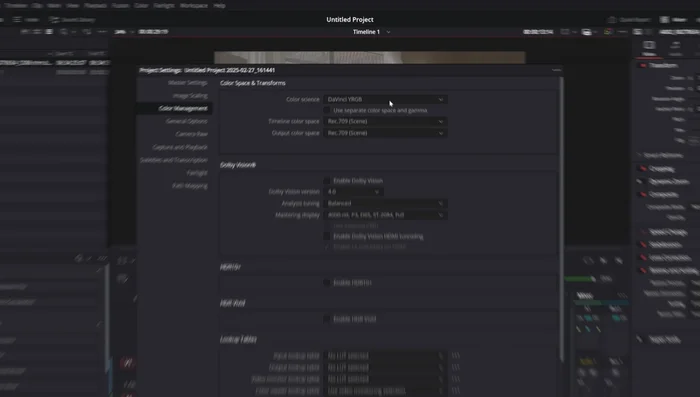Click the Sound Library toolbar icon
Image resolution: width=700 pixels, height=397 pixels.
54,20
